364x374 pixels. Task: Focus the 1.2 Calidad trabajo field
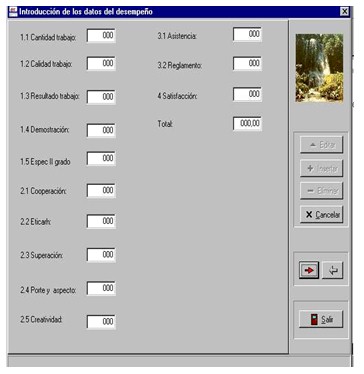click(101, 63)
